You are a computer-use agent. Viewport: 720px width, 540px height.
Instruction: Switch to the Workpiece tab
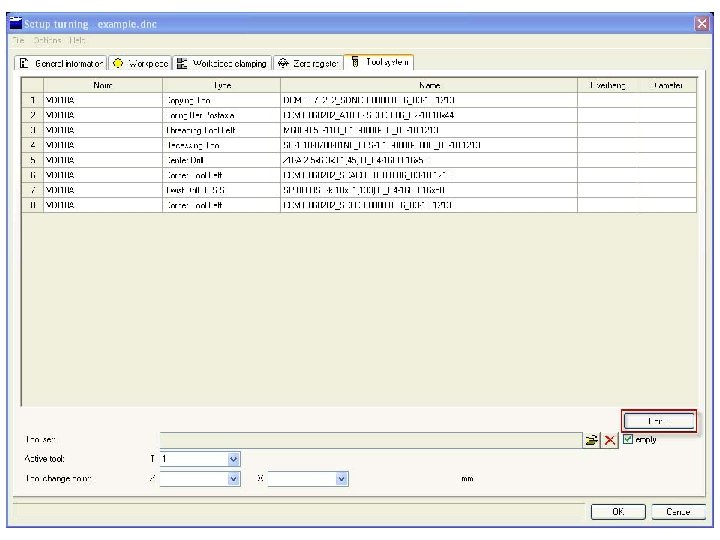tap(141, 63)
